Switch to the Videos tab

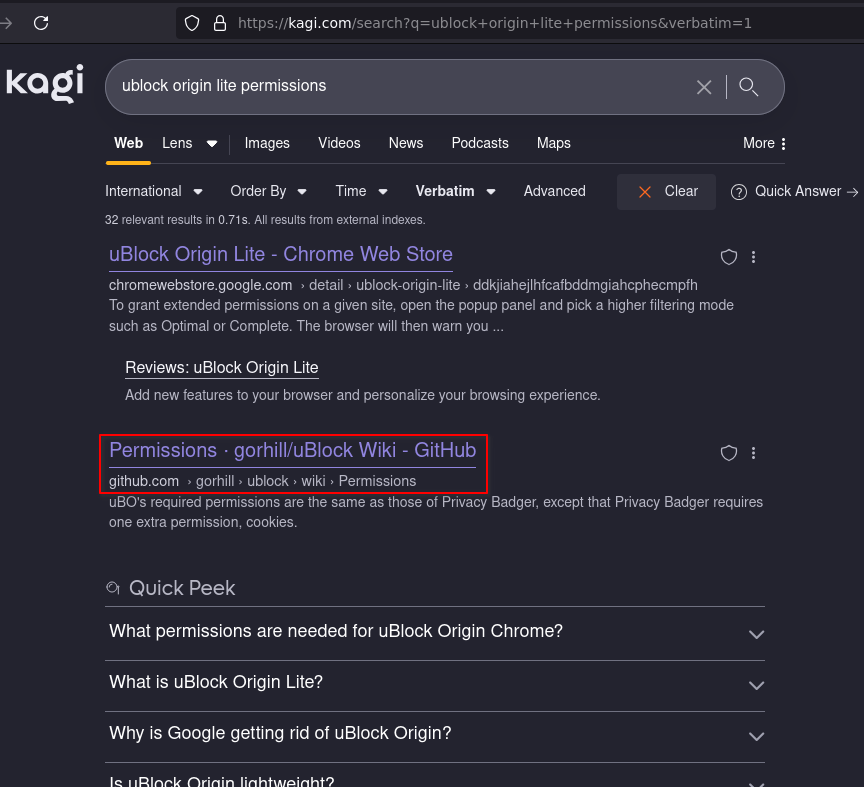coord(339,143)
